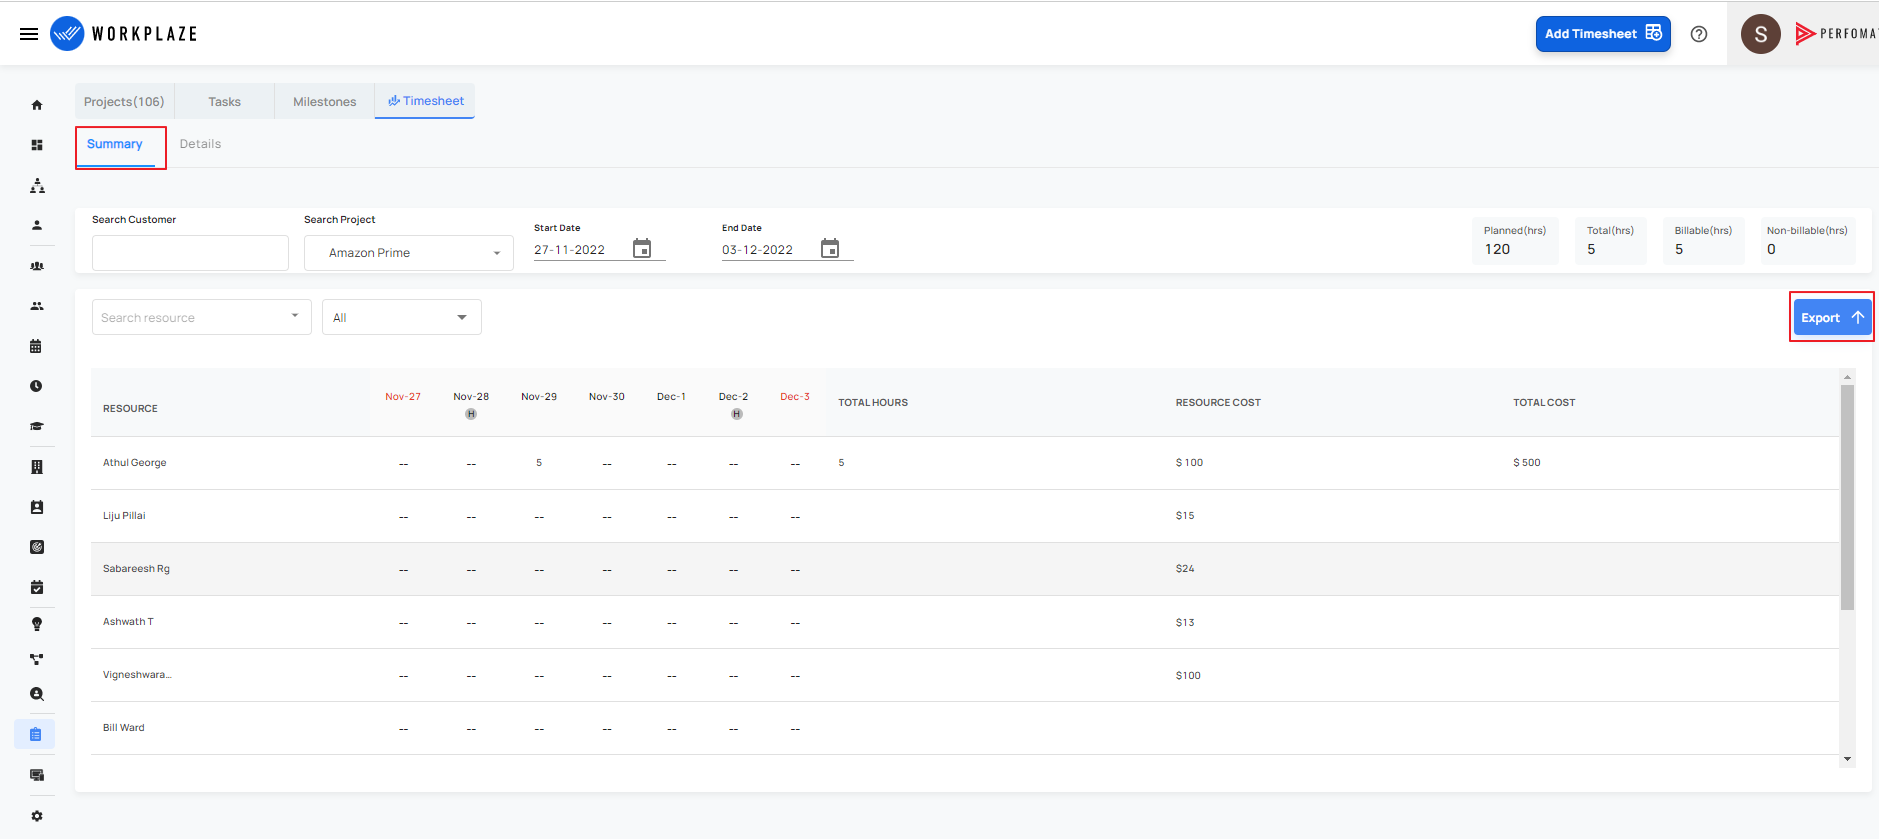
Task: Switch to the Details sub-tab
Action: pos(200,144)
